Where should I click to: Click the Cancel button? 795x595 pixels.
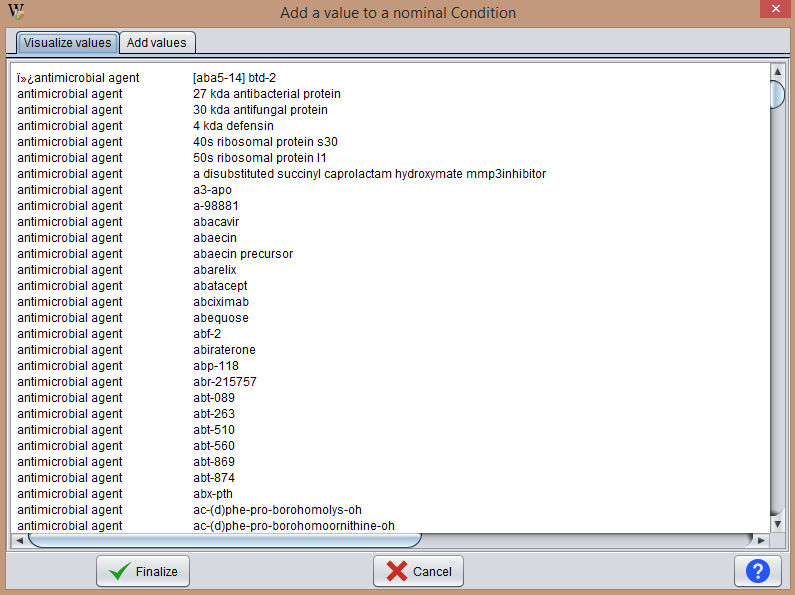pyautogui.click(x=418, y=571)
